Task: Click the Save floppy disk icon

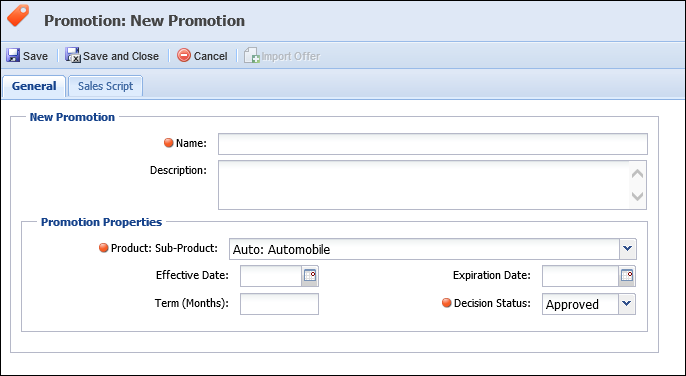Action: coord(13,56)
